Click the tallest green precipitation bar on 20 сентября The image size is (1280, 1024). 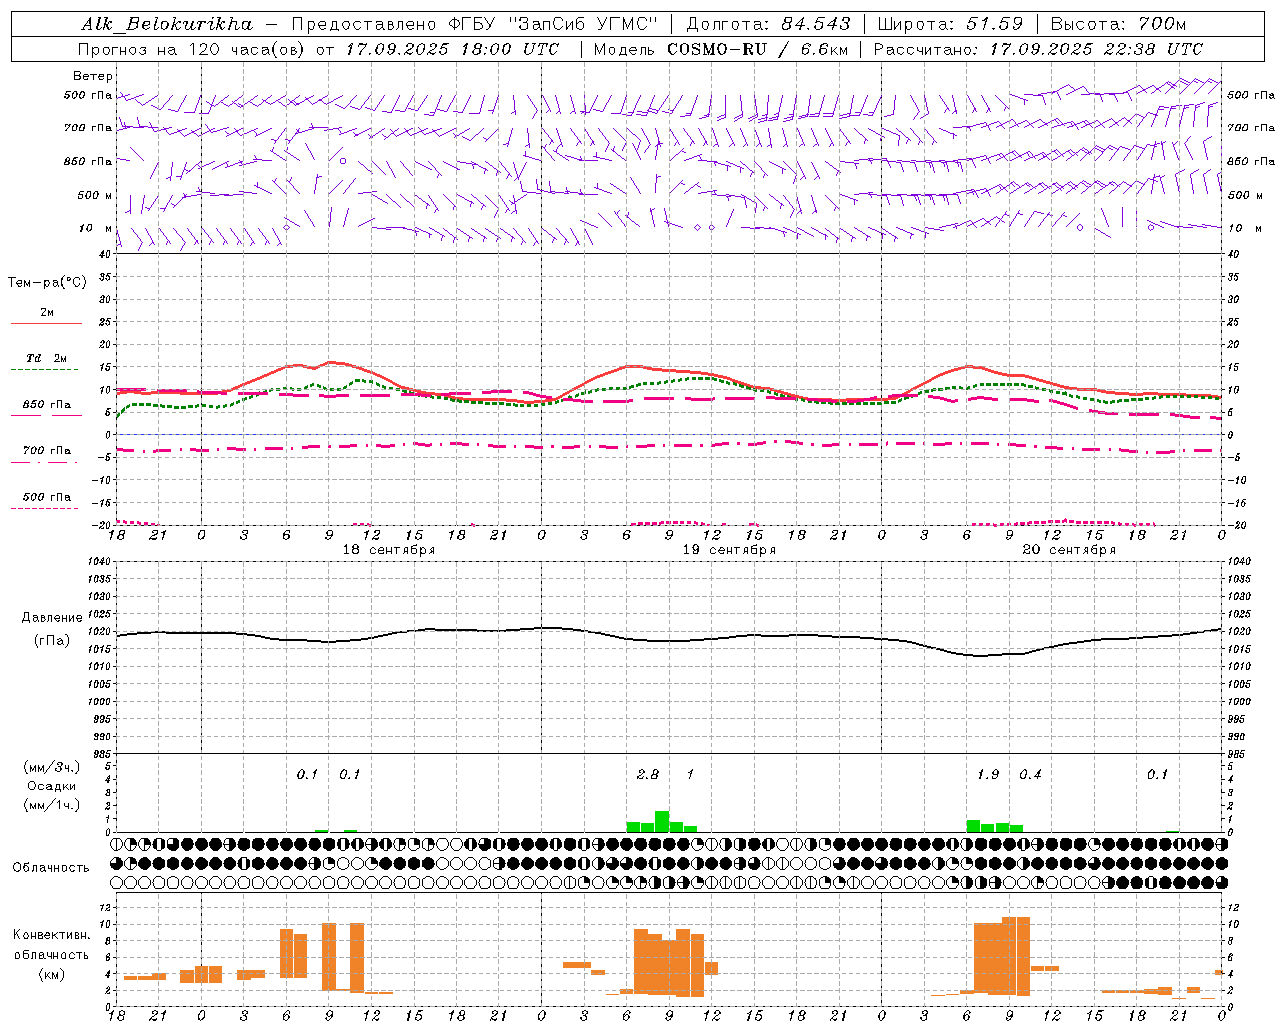(x=973, y=826)
